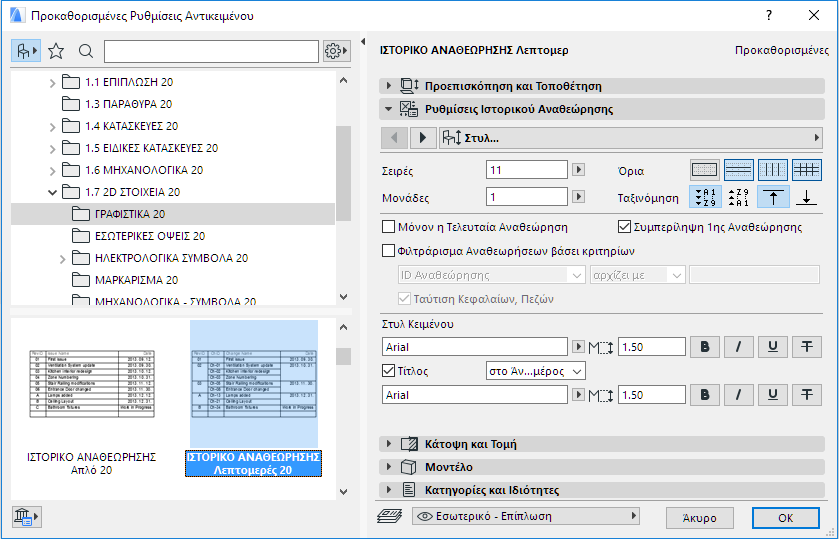
Task: Open font picker arrow beside title Arial
Action: (578, 394)
